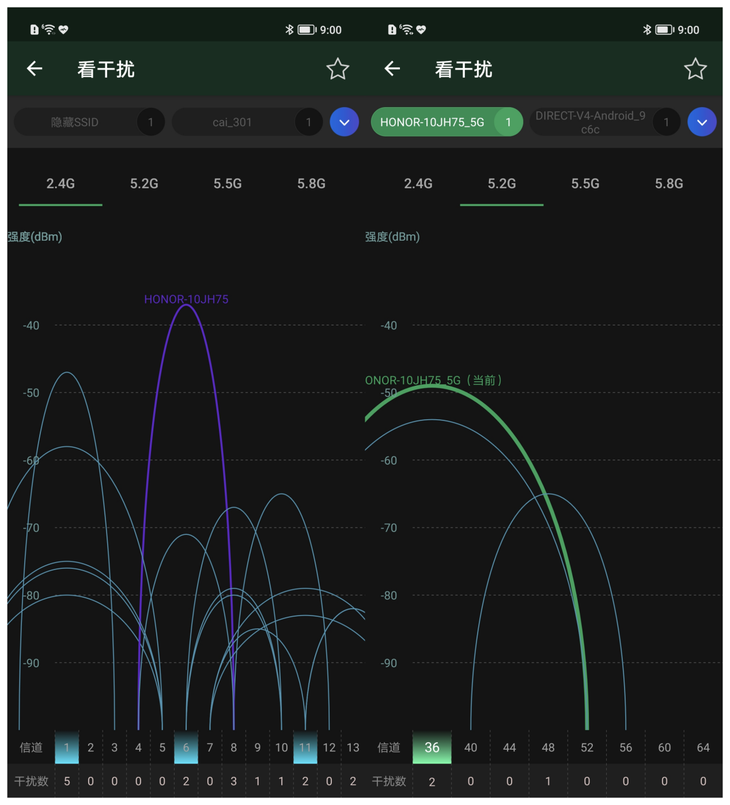Select highlighted channel 6 on the channel axis

[186, 748]
